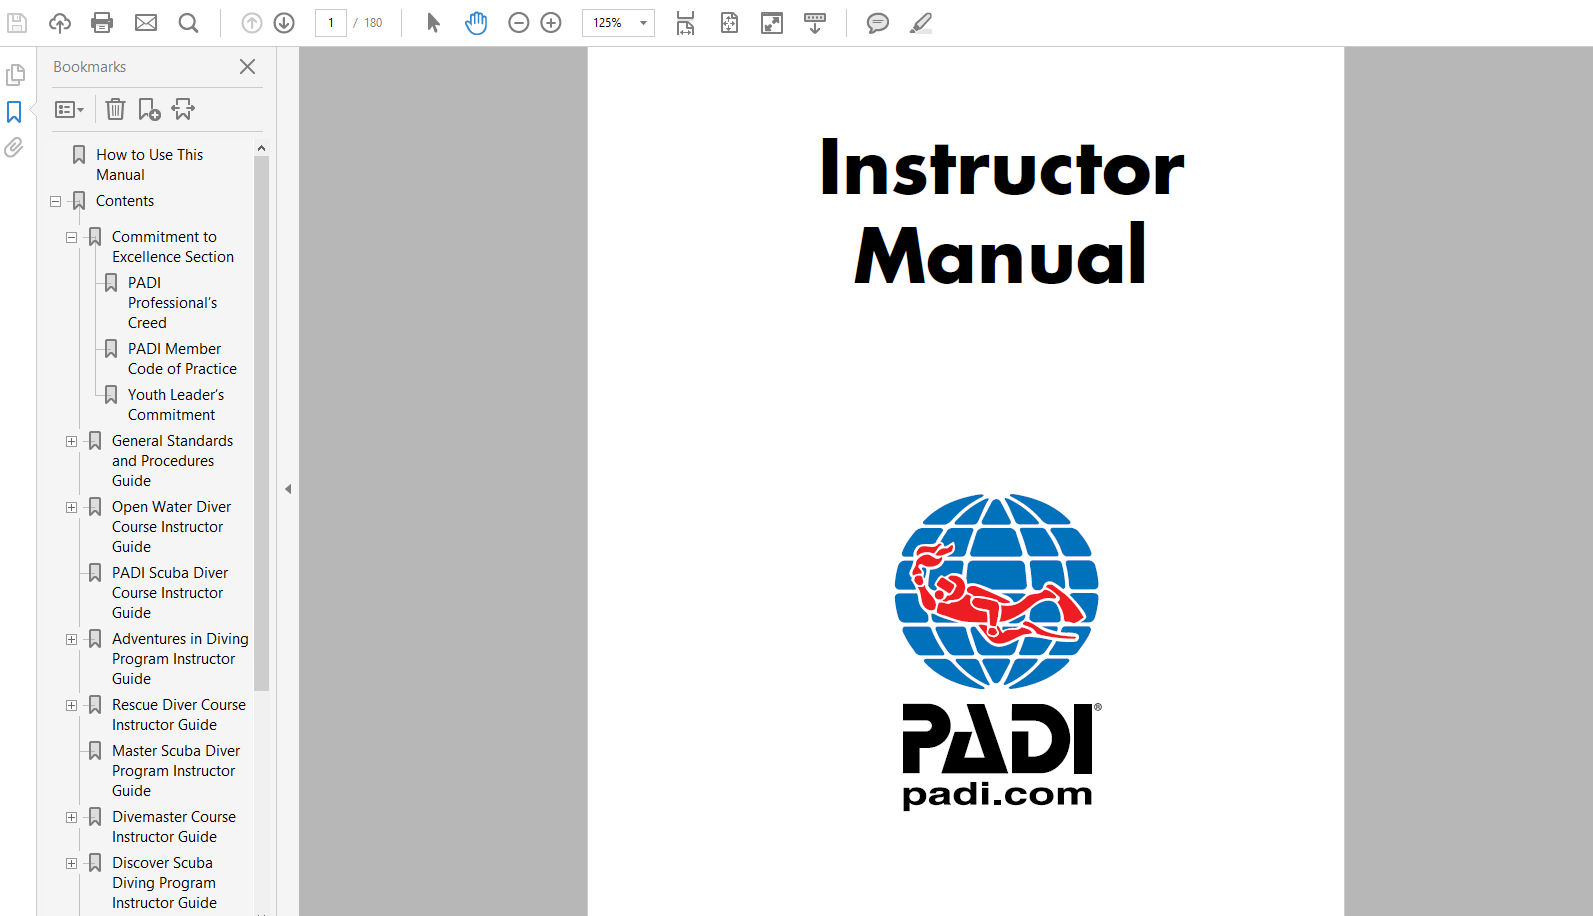The image size is (1593, 916).
Task: Click the zoom out minus icon
Action: (x=518, y=22)
